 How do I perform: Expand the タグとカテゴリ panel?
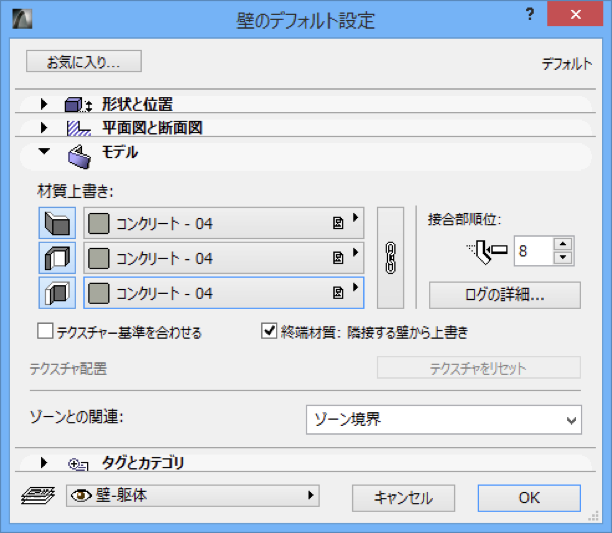(x=44, y=463)
